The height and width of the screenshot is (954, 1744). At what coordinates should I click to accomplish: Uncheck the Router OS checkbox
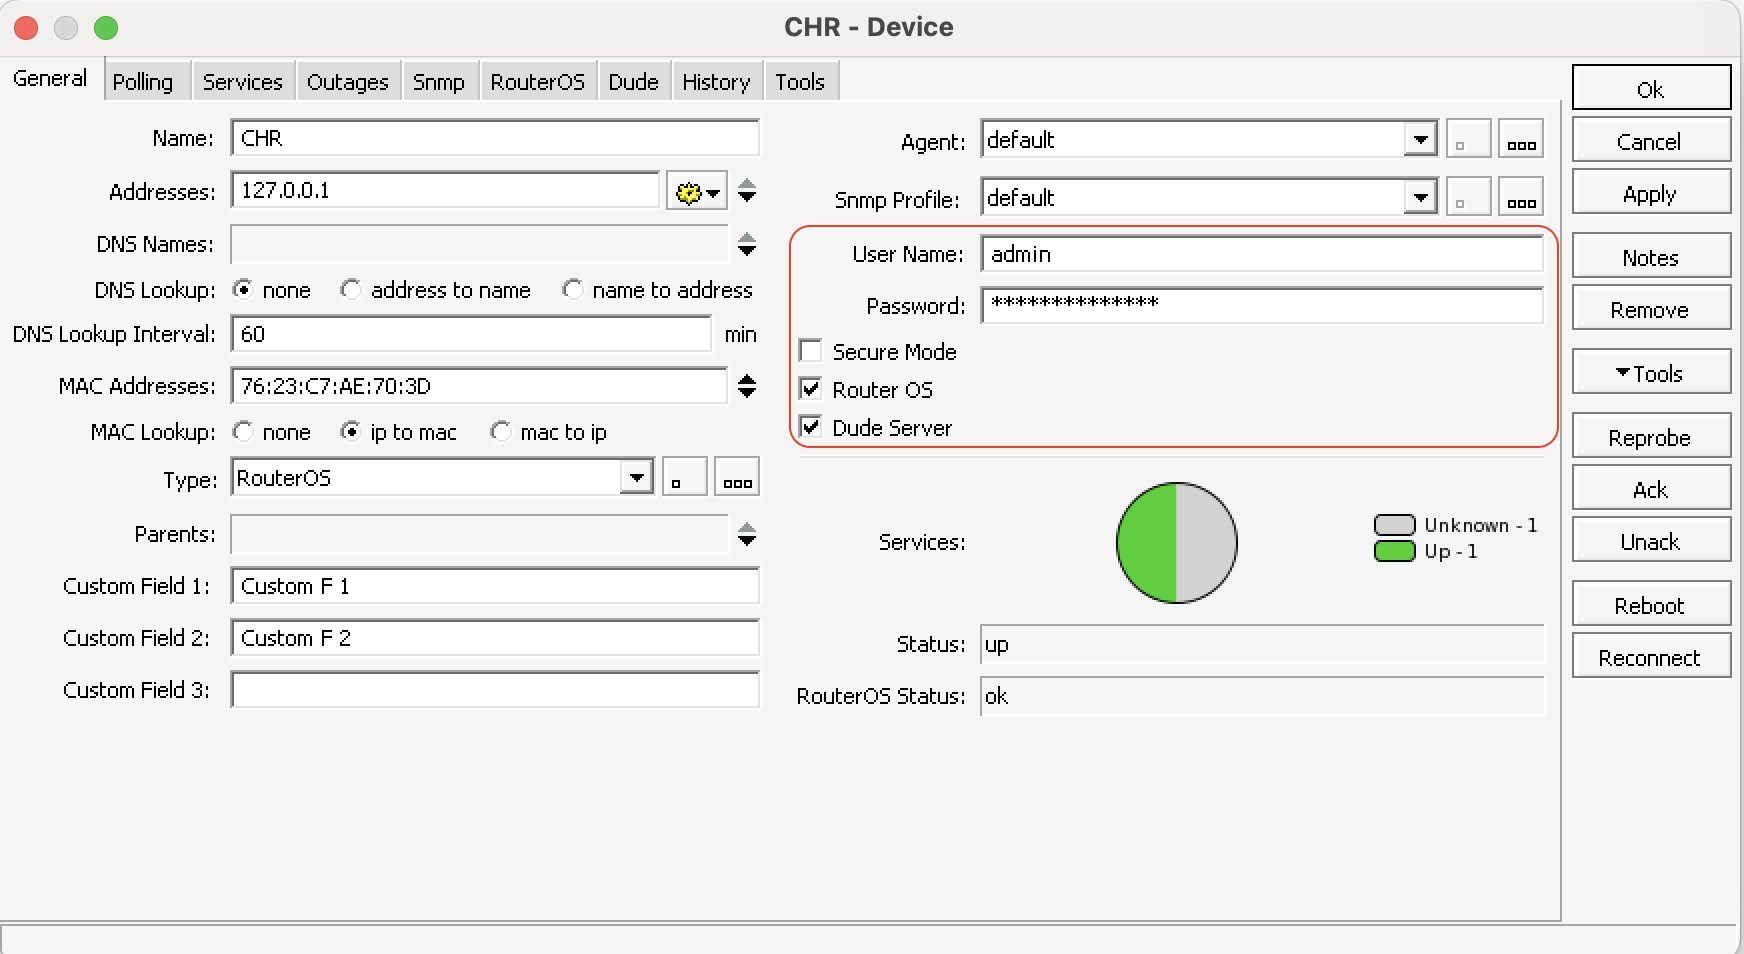[x=810, y=389]
